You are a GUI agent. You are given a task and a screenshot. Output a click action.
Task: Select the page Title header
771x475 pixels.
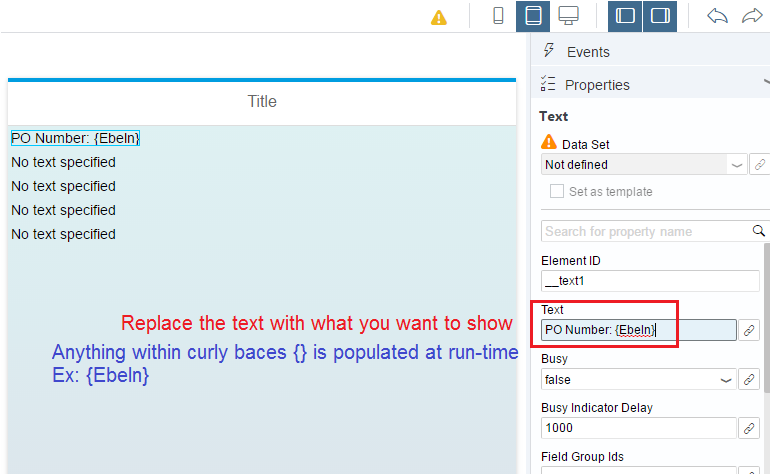coord(262,101)
